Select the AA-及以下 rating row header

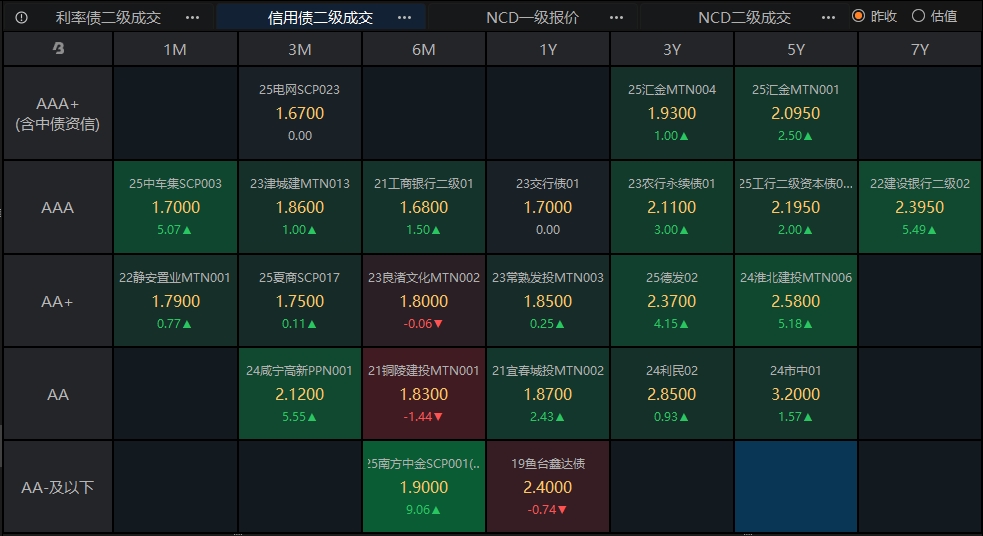[58, 488]
